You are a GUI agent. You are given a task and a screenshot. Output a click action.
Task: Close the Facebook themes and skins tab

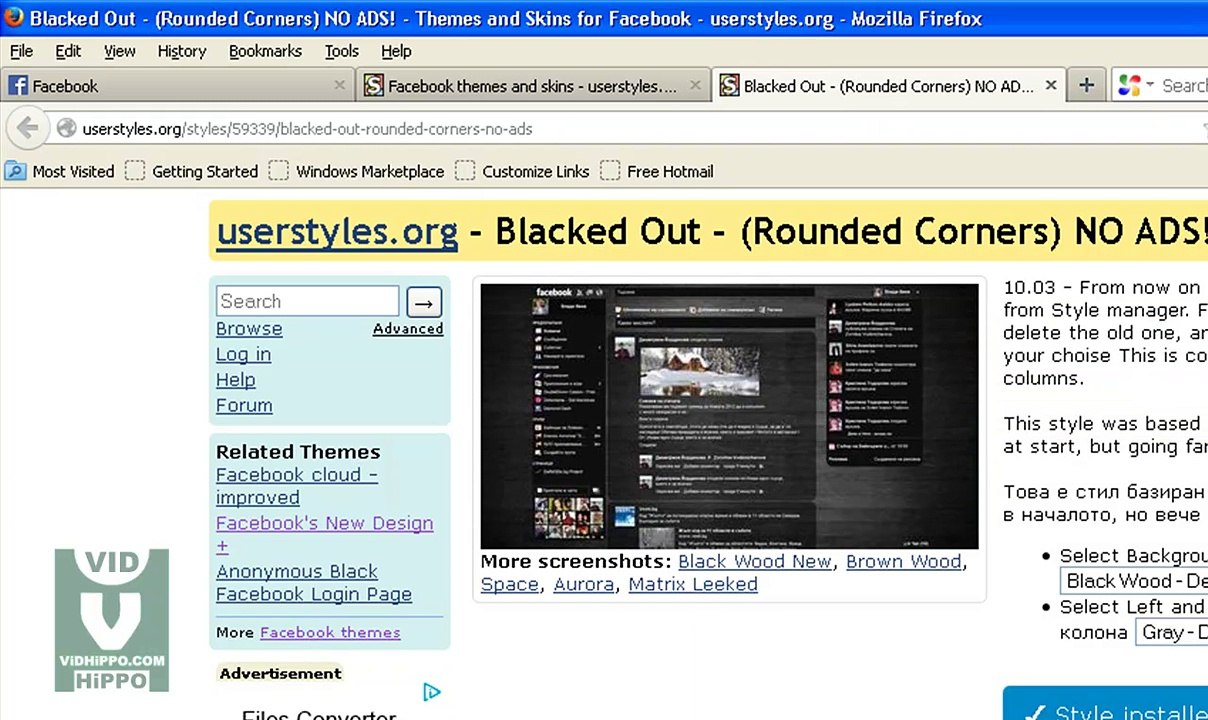pyautogui.click(x=696, y=86)
